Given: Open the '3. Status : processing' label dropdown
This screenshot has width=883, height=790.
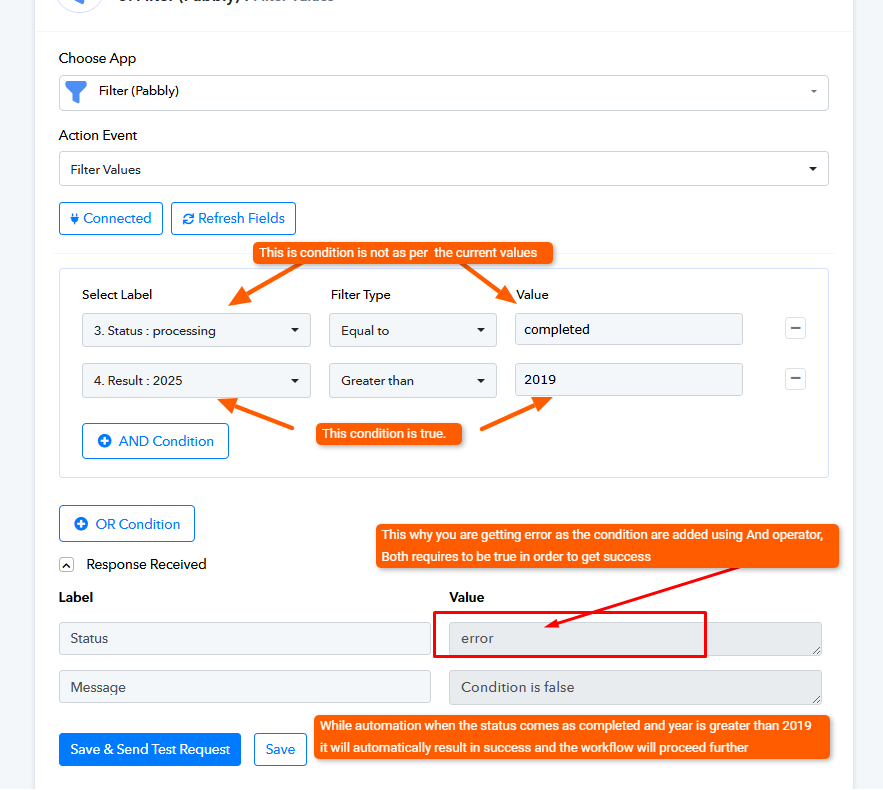Looking at the screenshot, I should point(196,331).
